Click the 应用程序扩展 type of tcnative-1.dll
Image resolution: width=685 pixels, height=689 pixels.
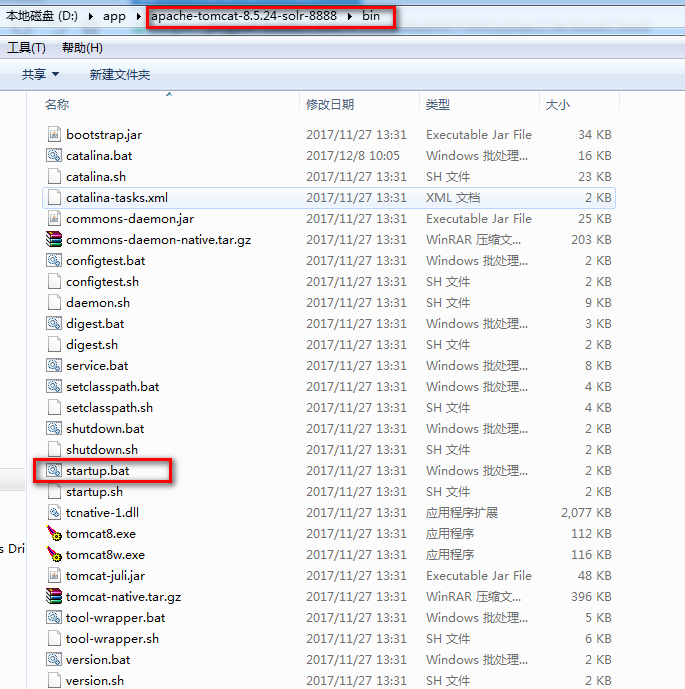pyautogui.click(x=462, y=512)
